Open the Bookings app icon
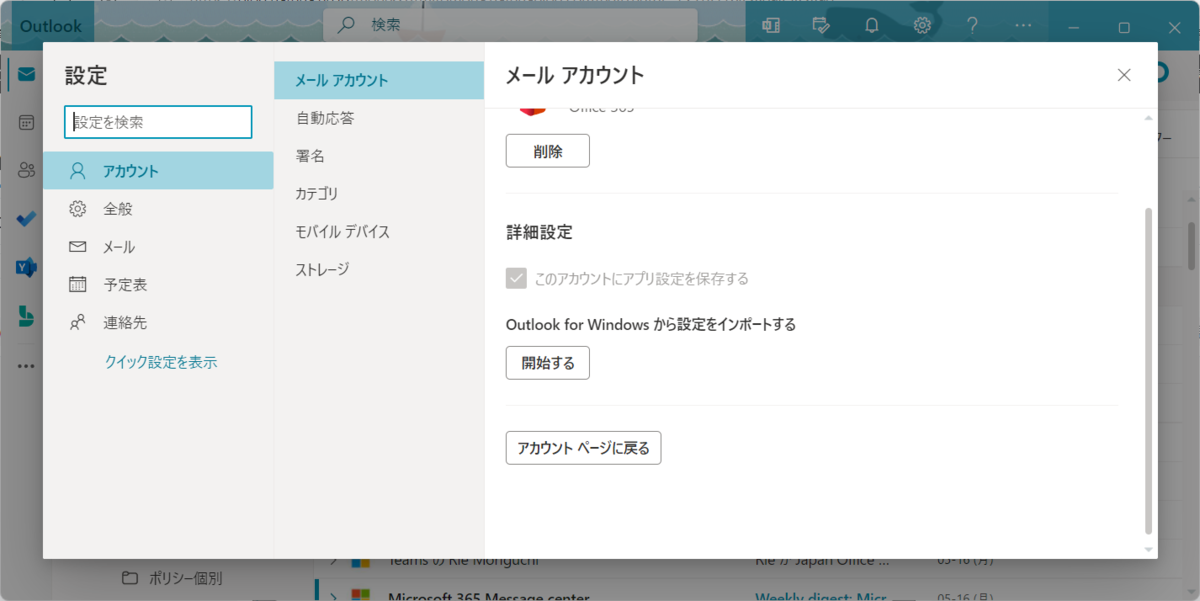 [26, 315]
